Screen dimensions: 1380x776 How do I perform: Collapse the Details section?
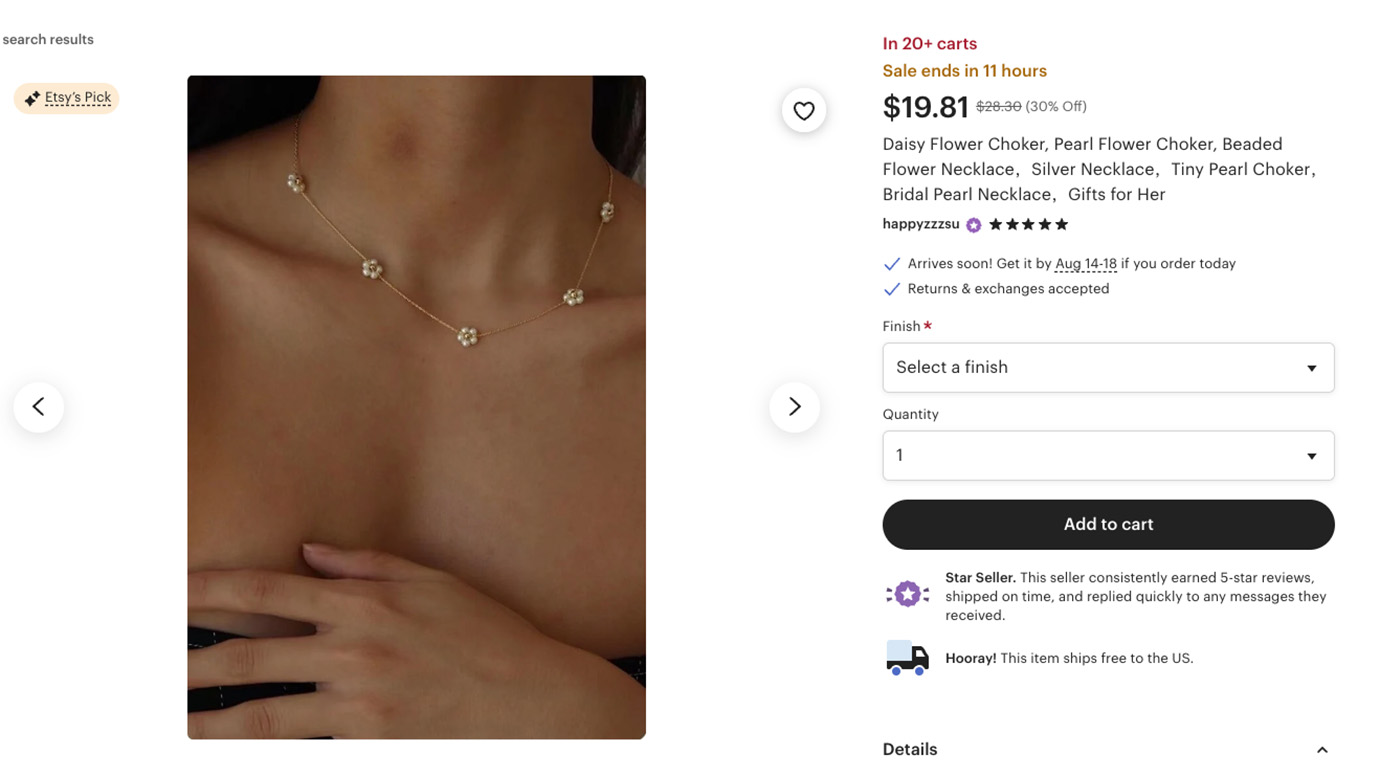point(1322,748)
